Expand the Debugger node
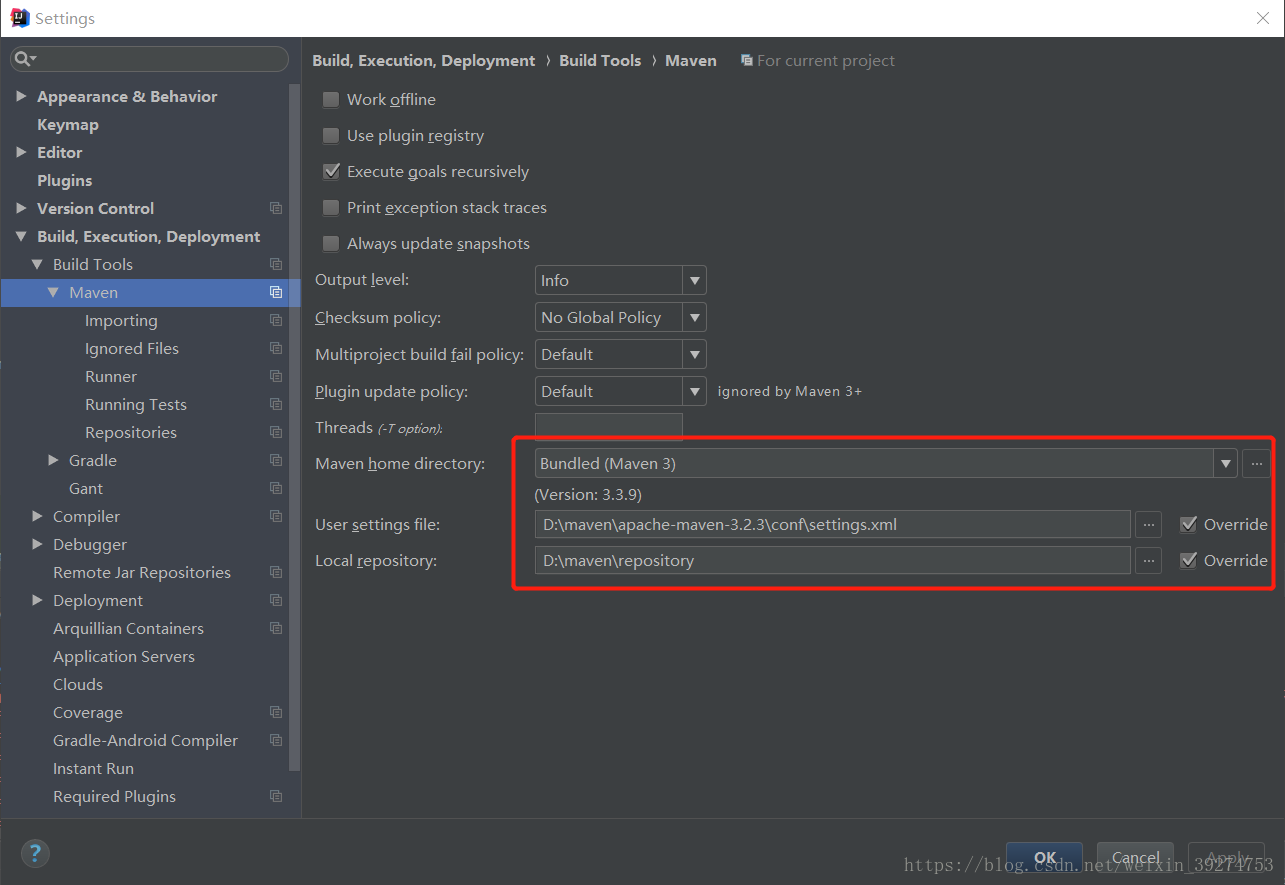 38,544
